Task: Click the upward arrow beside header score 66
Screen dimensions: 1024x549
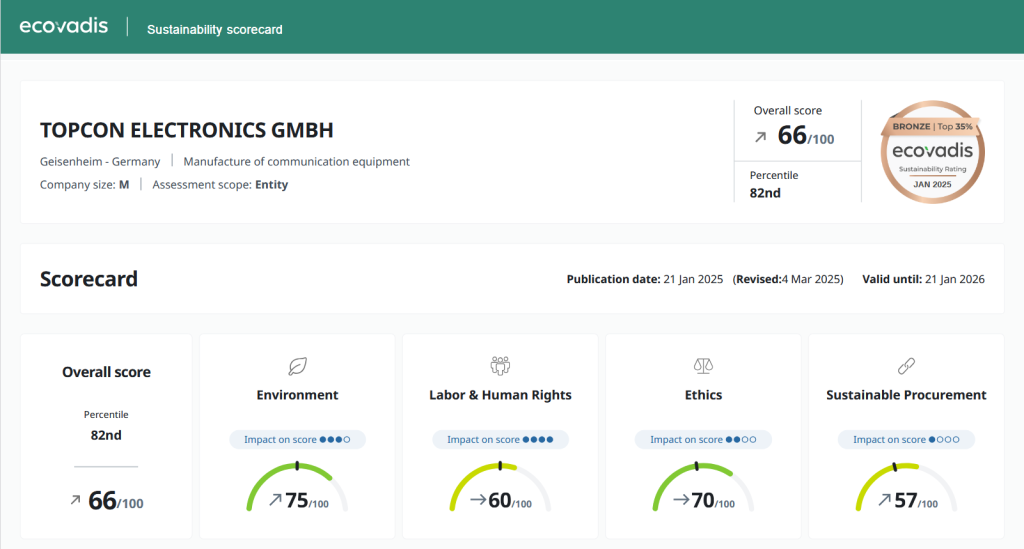Action: click(760, 137)
